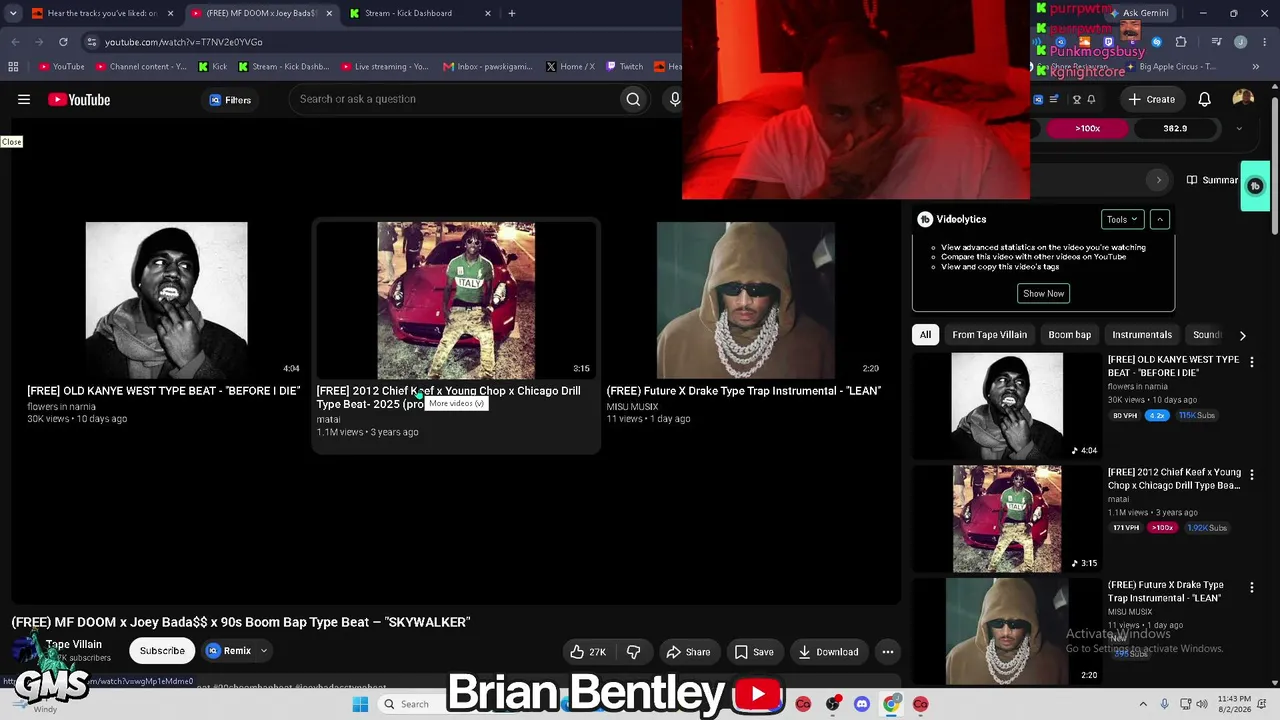
Task: Open the Summary panel button
Action: pos(1213,180)
